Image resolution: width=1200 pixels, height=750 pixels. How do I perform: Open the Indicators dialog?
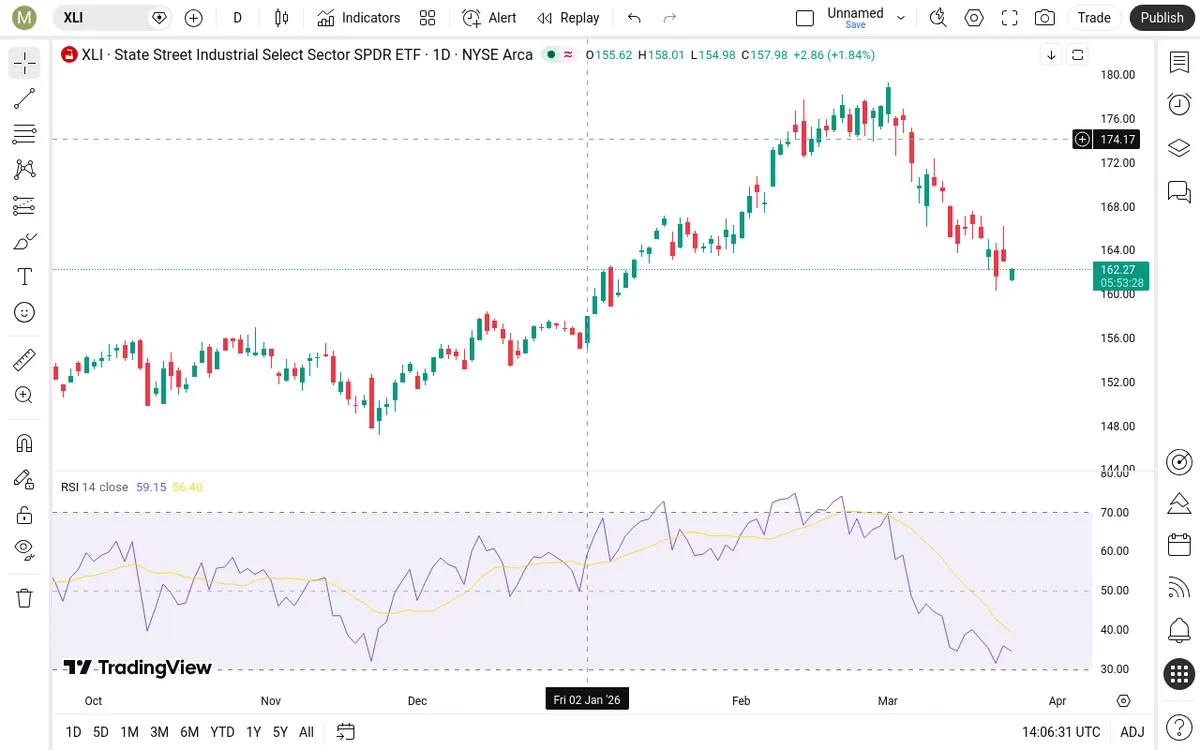tap(359, 17)
